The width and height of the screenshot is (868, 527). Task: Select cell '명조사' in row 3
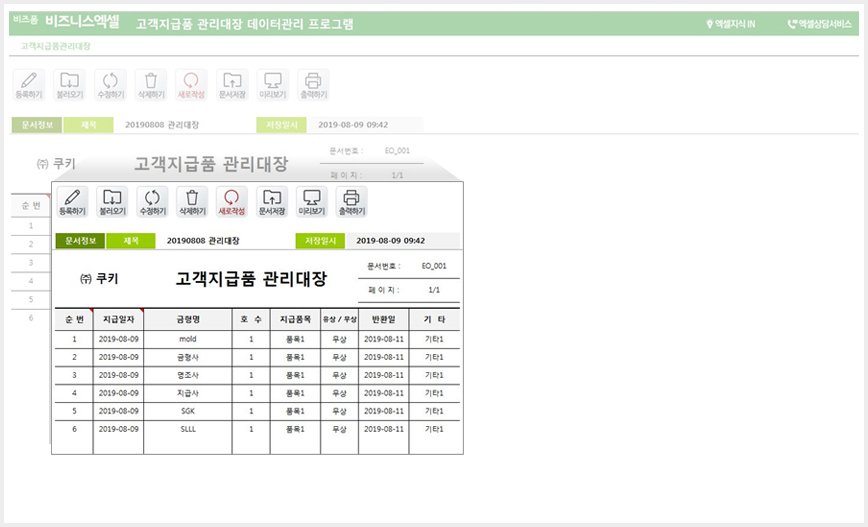pos(188,375)
